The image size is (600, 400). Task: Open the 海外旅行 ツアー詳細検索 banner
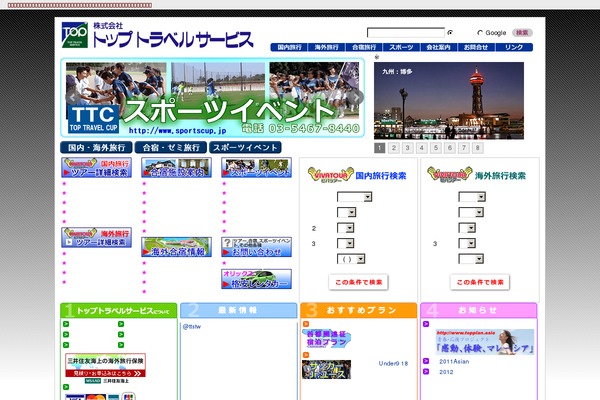[x=96, y=237]
